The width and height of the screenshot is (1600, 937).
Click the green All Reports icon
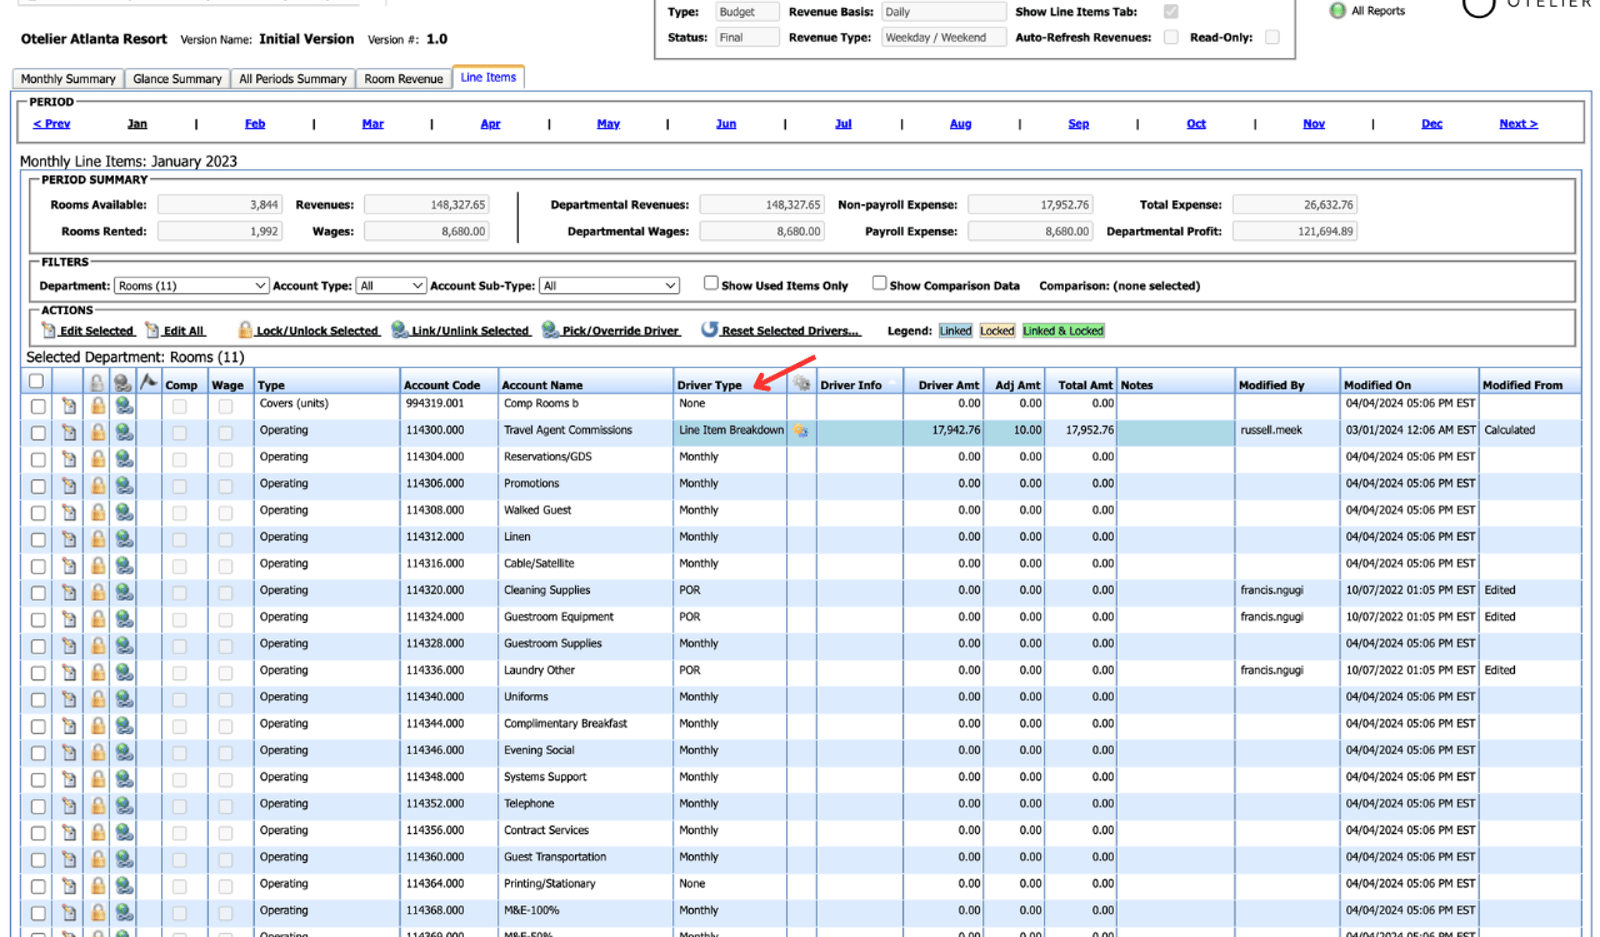pos(1337,11)
